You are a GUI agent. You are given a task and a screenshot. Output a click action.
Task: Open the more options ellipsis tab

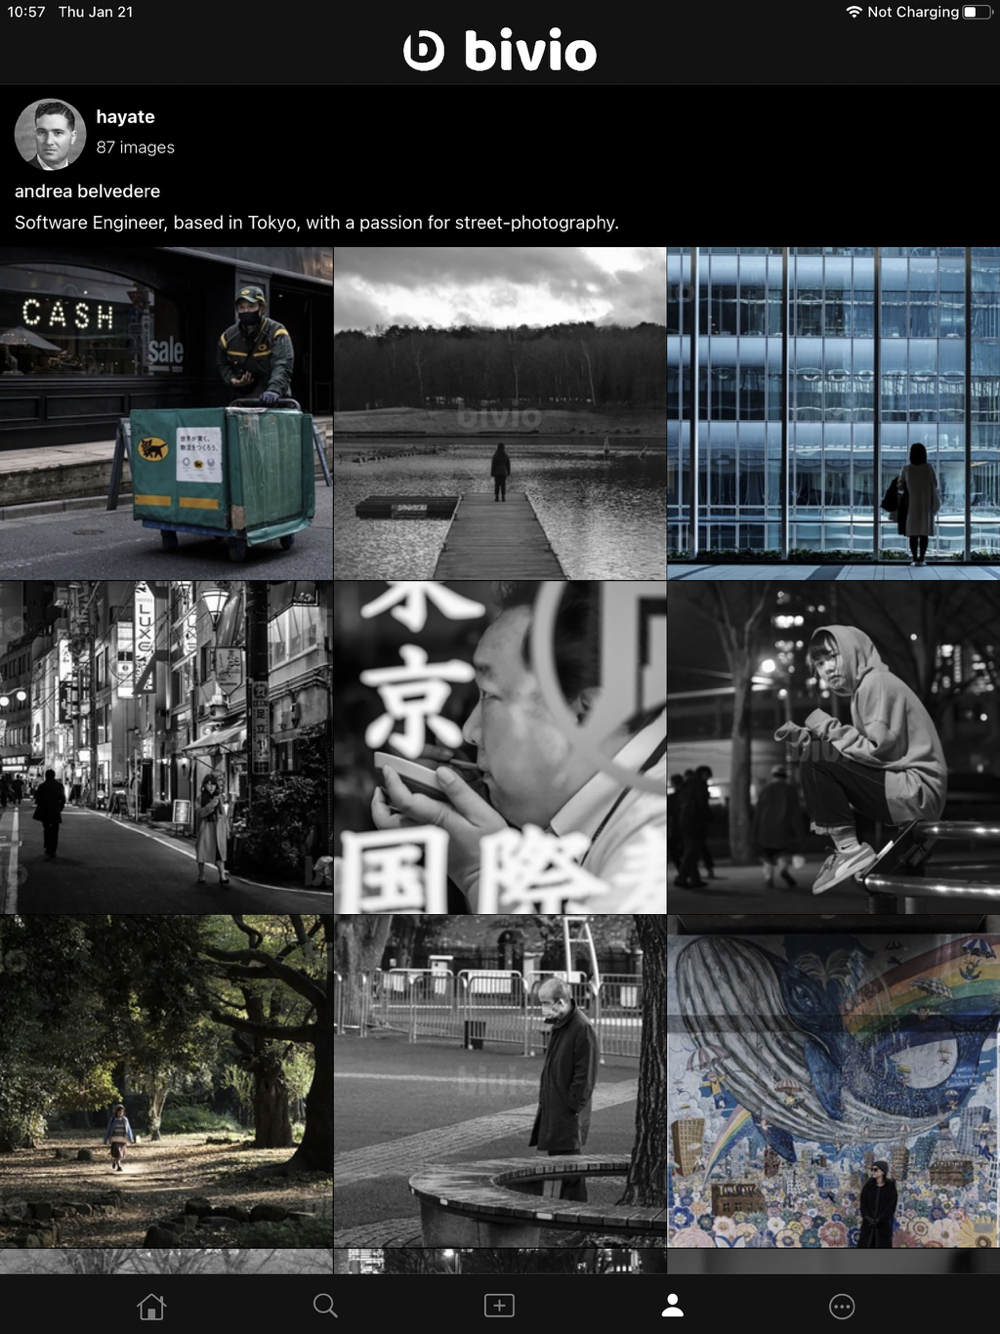pyautogui.click(x=842, y=1306)
